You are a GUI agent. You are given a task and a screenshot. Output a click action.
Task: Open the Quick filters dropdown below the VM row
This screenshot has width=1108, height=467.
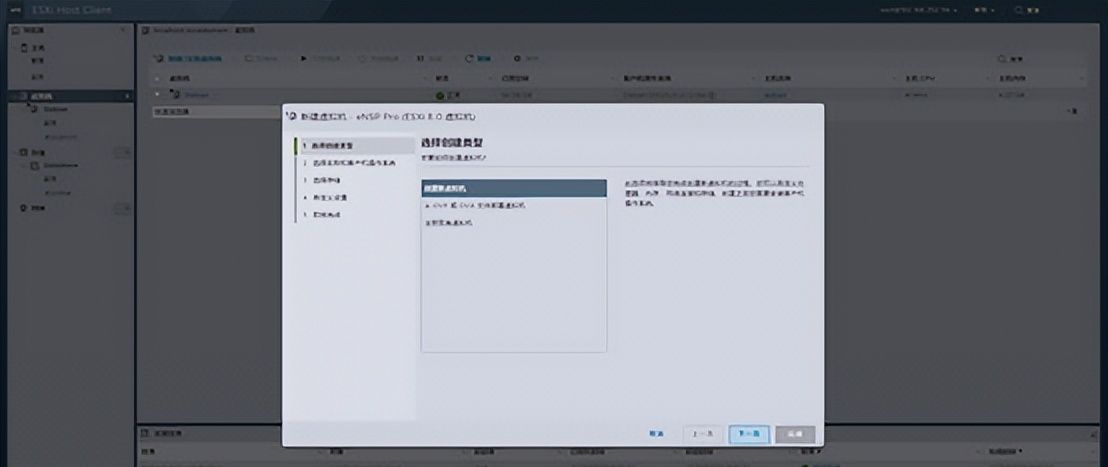pyautogui.click(x=216, y=112)
